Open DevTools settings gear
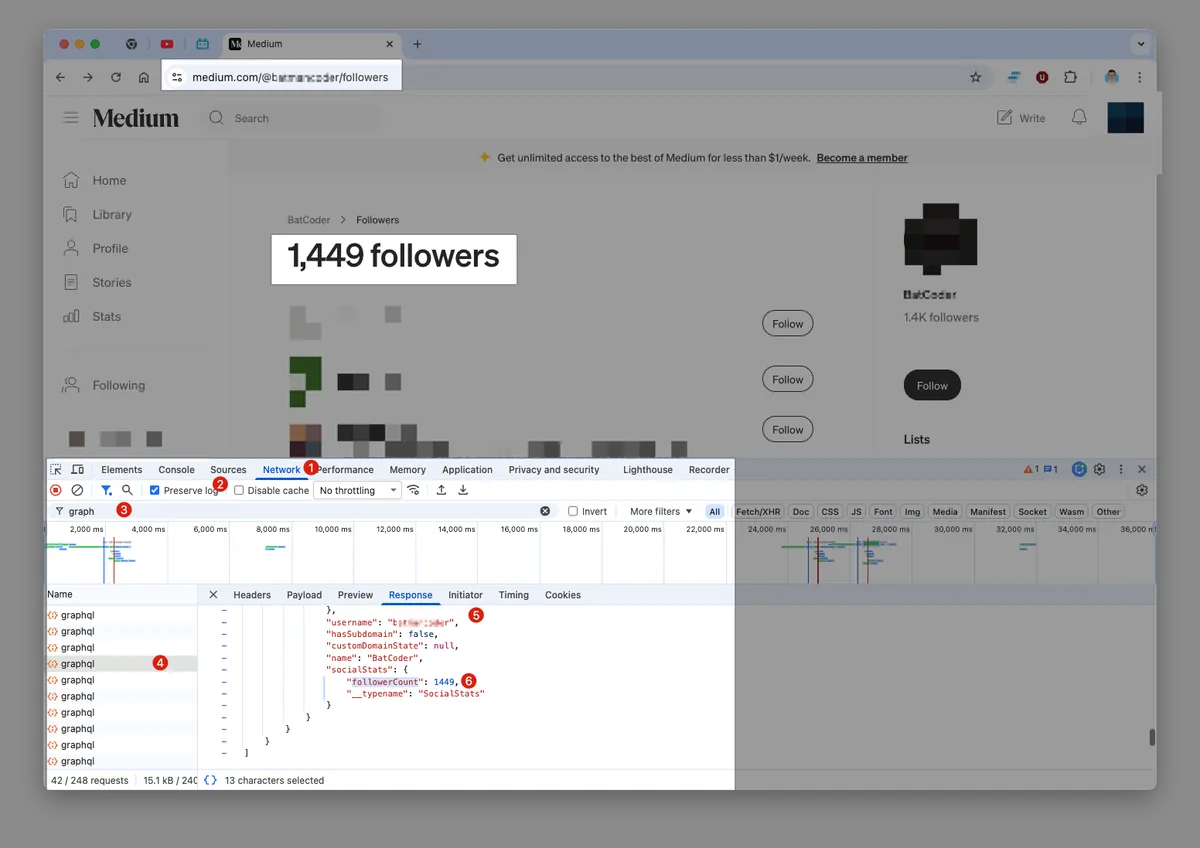Screen dimensions: 1200x848 1099,469
